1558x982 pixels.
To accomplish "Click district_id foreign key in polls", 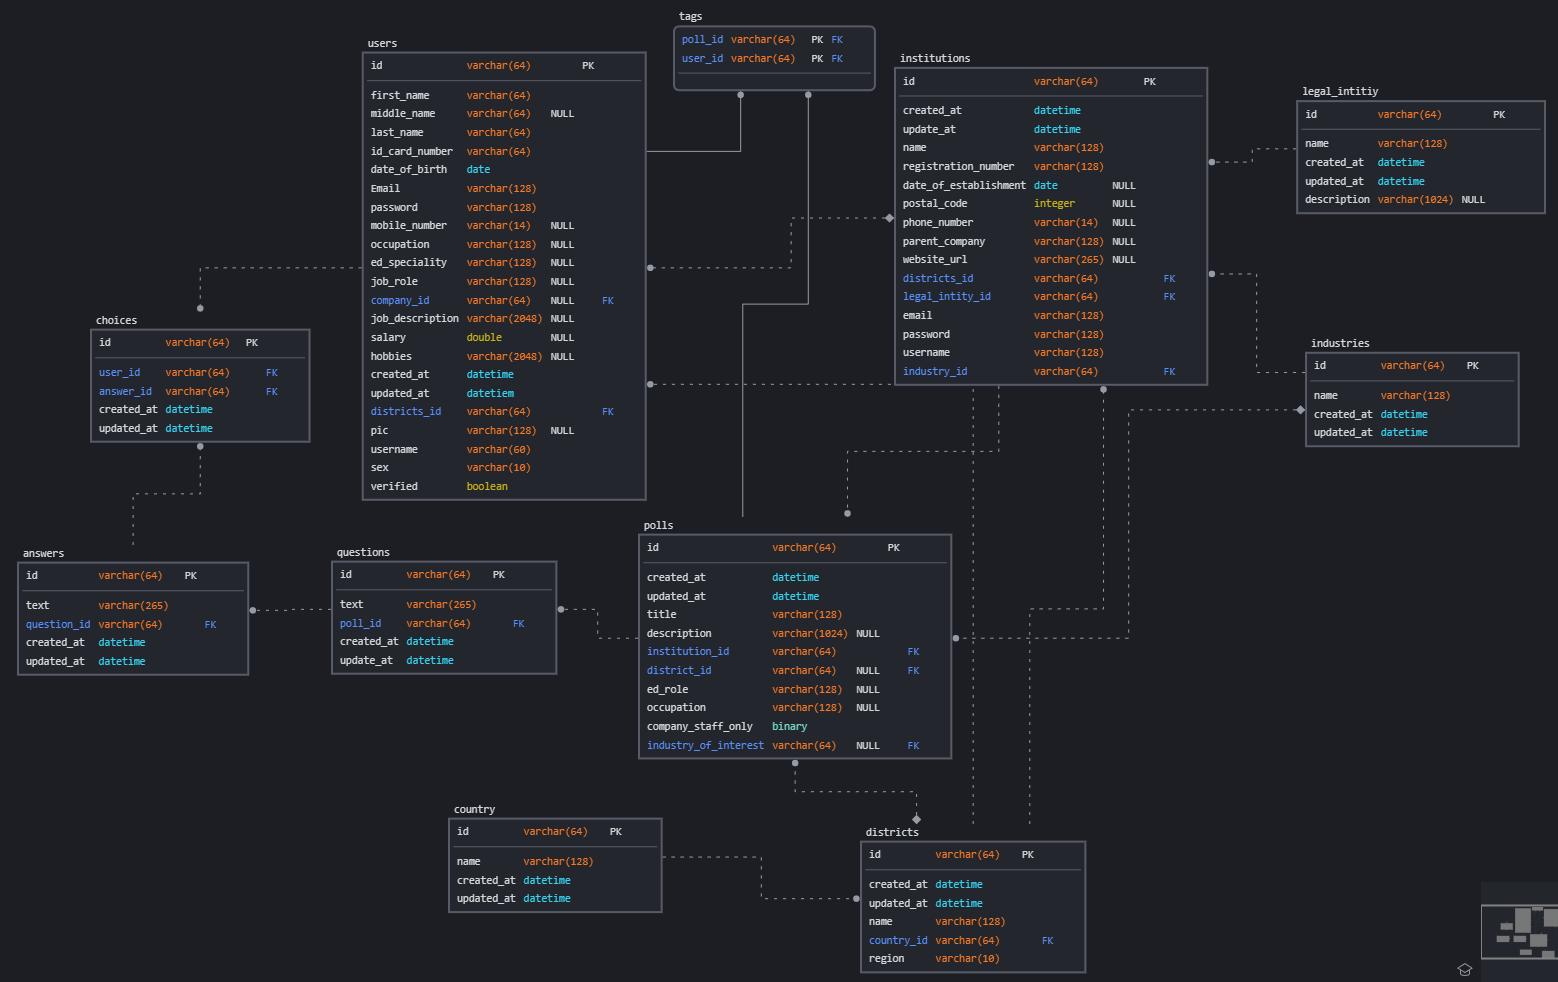I will click(x=795, y=671).
